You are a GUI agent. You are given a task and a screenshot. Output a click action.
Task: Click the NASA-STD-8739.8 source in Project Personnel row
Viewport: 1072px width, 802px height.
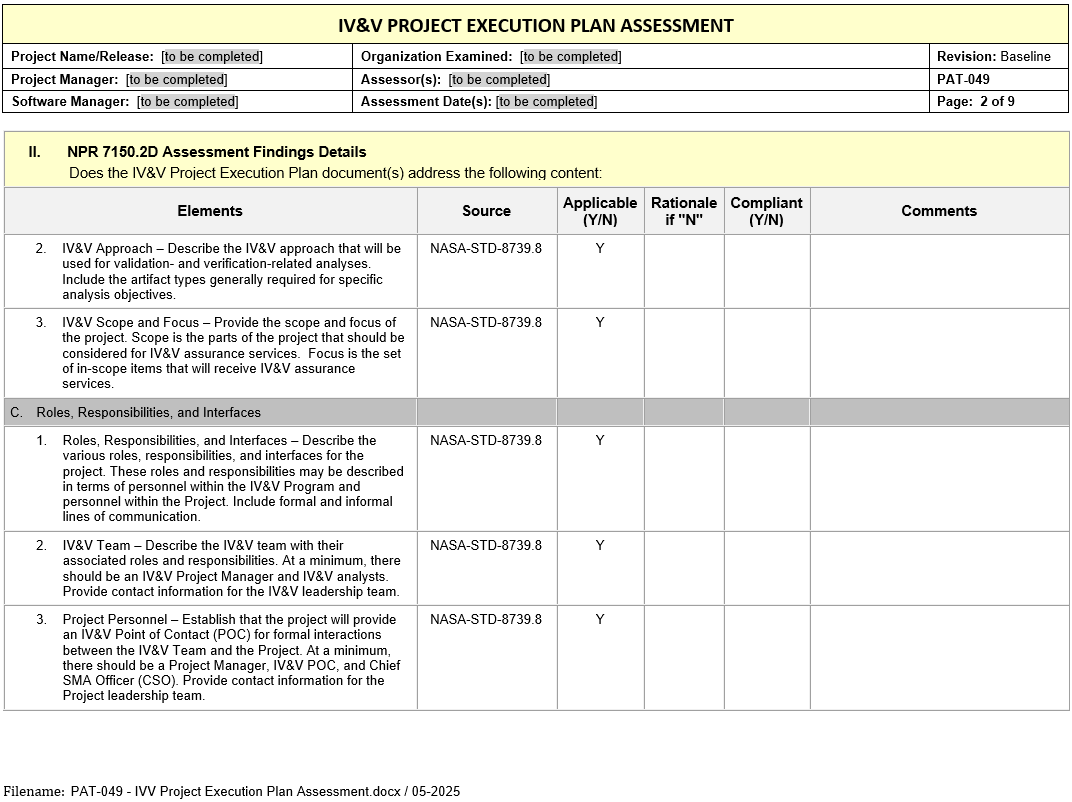486,619
